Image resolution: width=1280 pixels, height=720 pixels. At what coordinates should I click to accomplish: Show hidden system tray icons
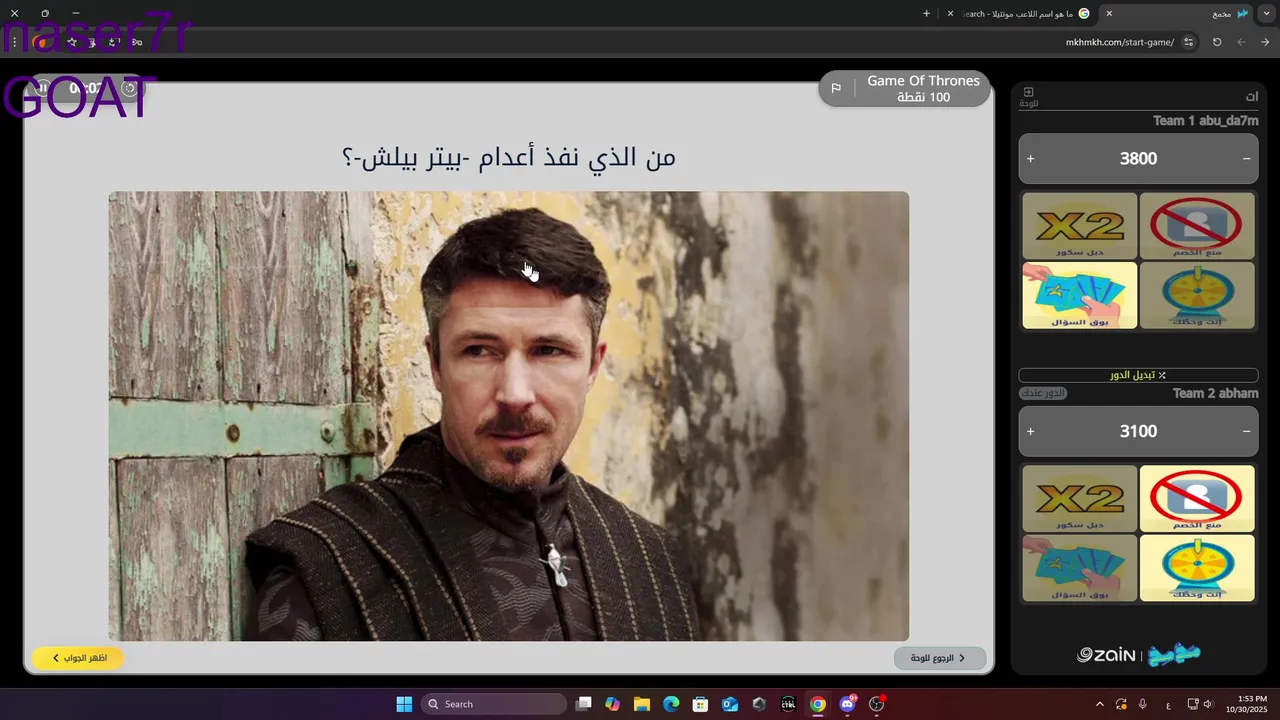(1100, 704)
